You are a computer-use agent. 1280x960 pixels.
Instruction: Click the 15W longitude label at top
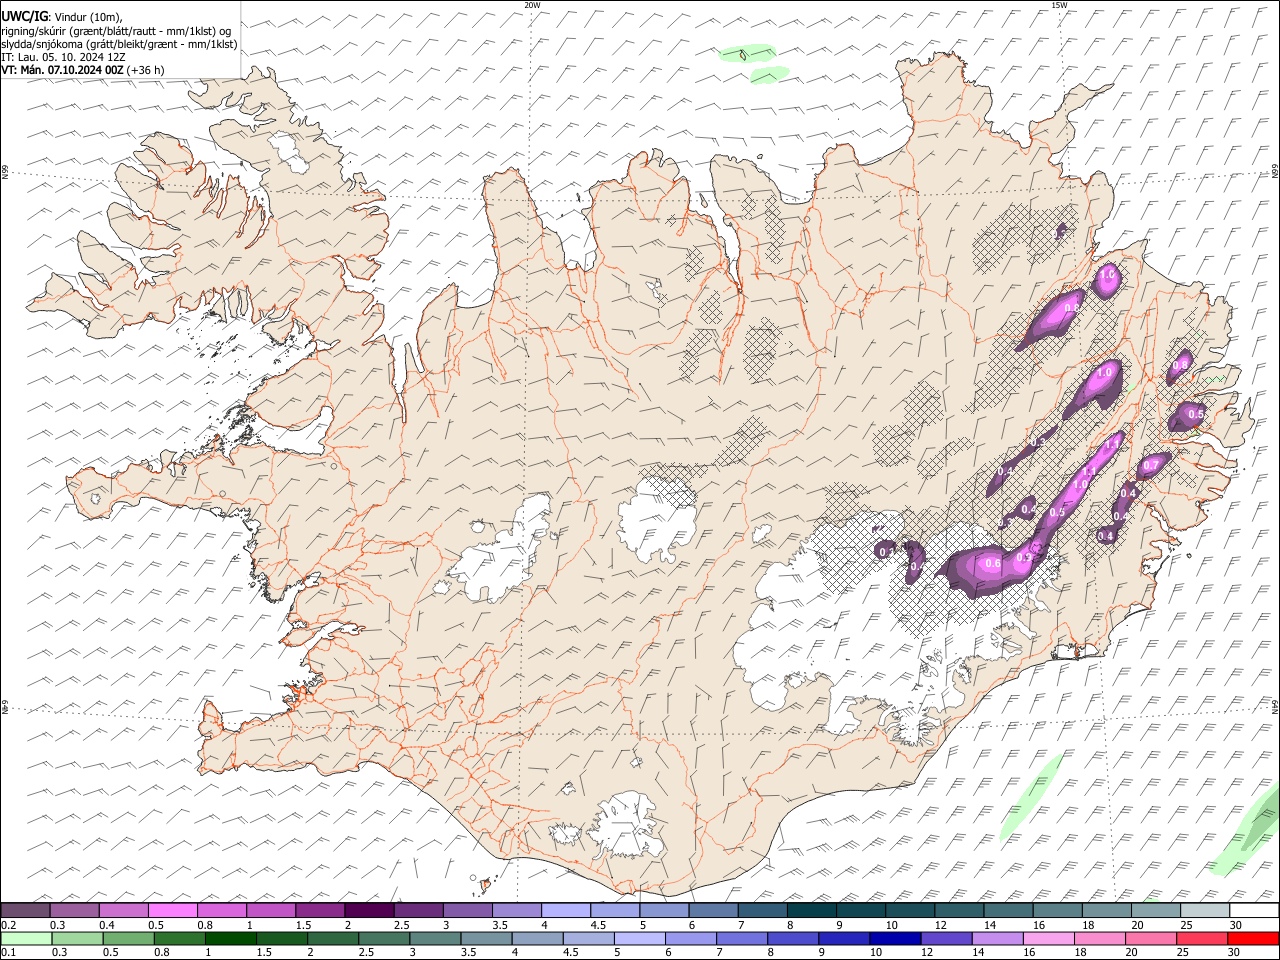tap(1059, 5)
